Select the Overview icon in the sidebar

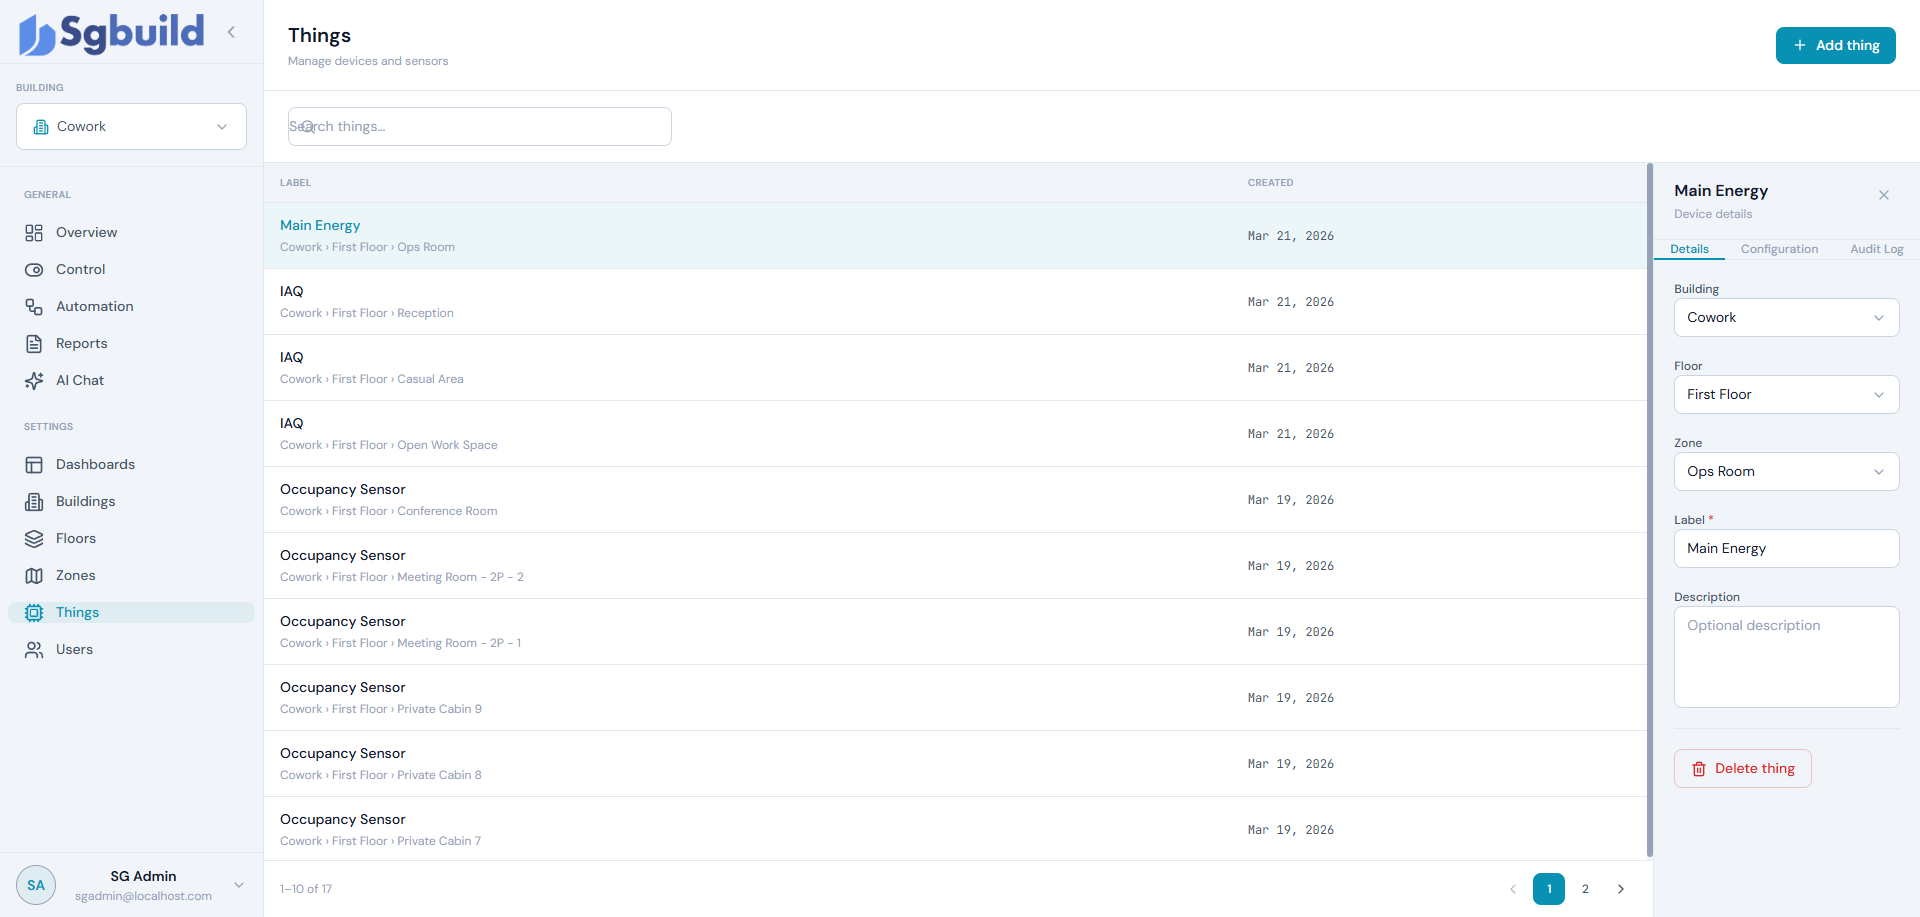pos(36,232)
